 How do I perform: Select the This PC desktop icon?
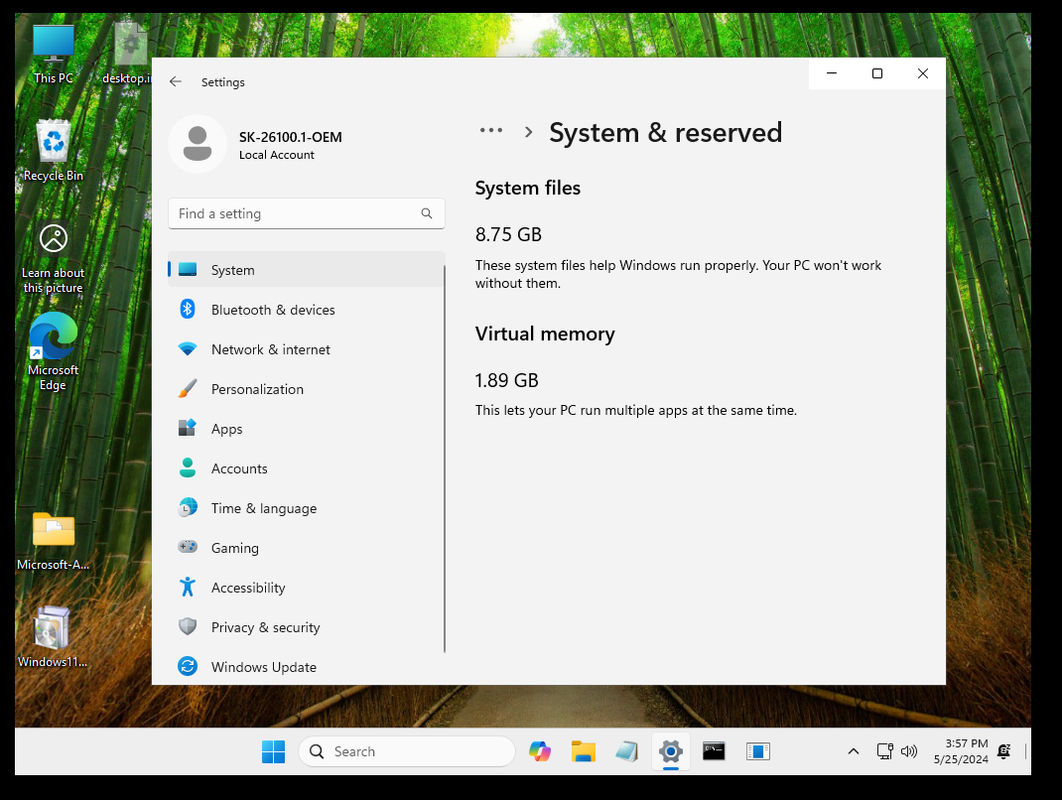[54, 54]
